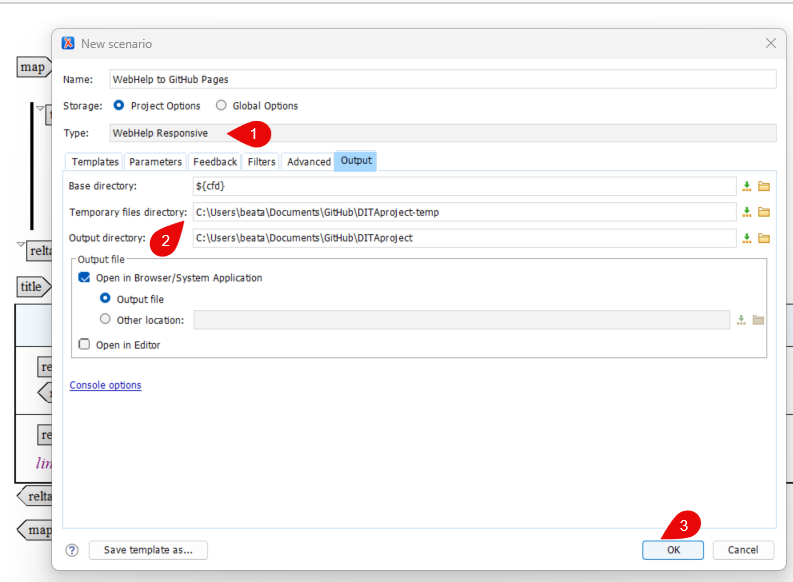This screenshot has height=582, width=793.
Task: Toggle Open in Browser/System Application checkbox
Action: [84, 278]
